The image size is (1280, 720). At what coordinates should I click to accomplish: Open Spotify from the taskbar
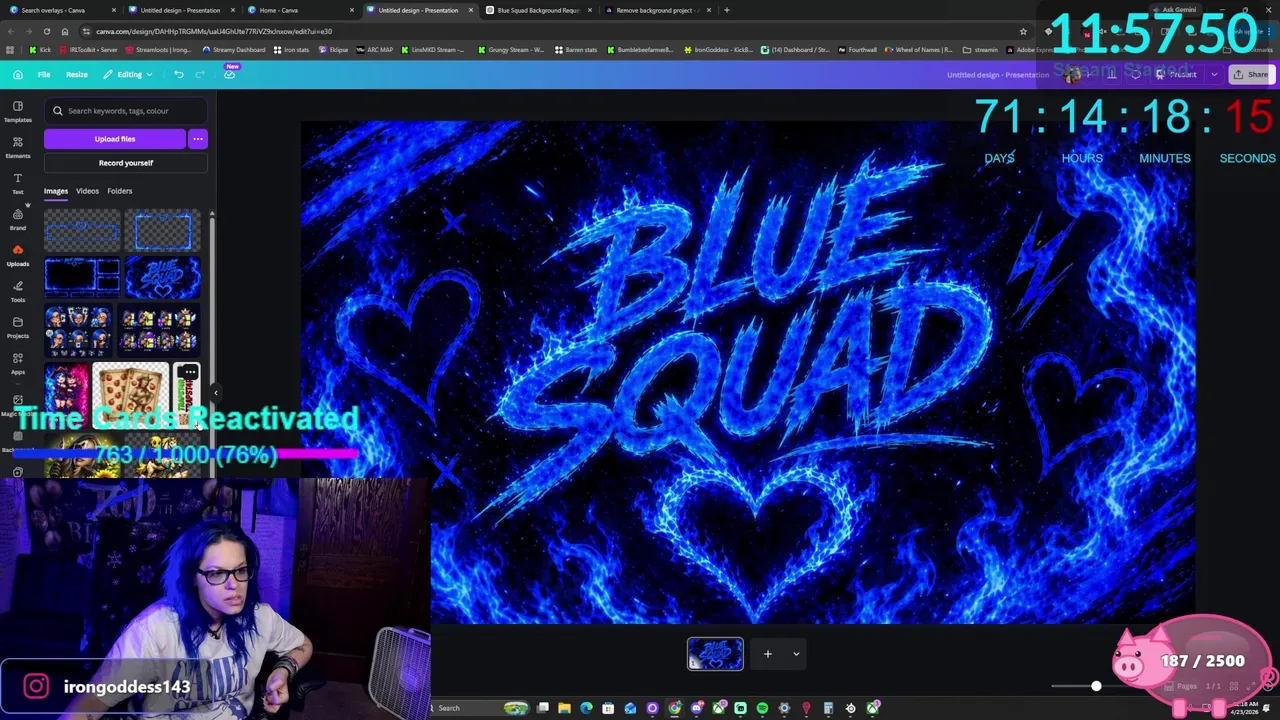tap(762, 708)
